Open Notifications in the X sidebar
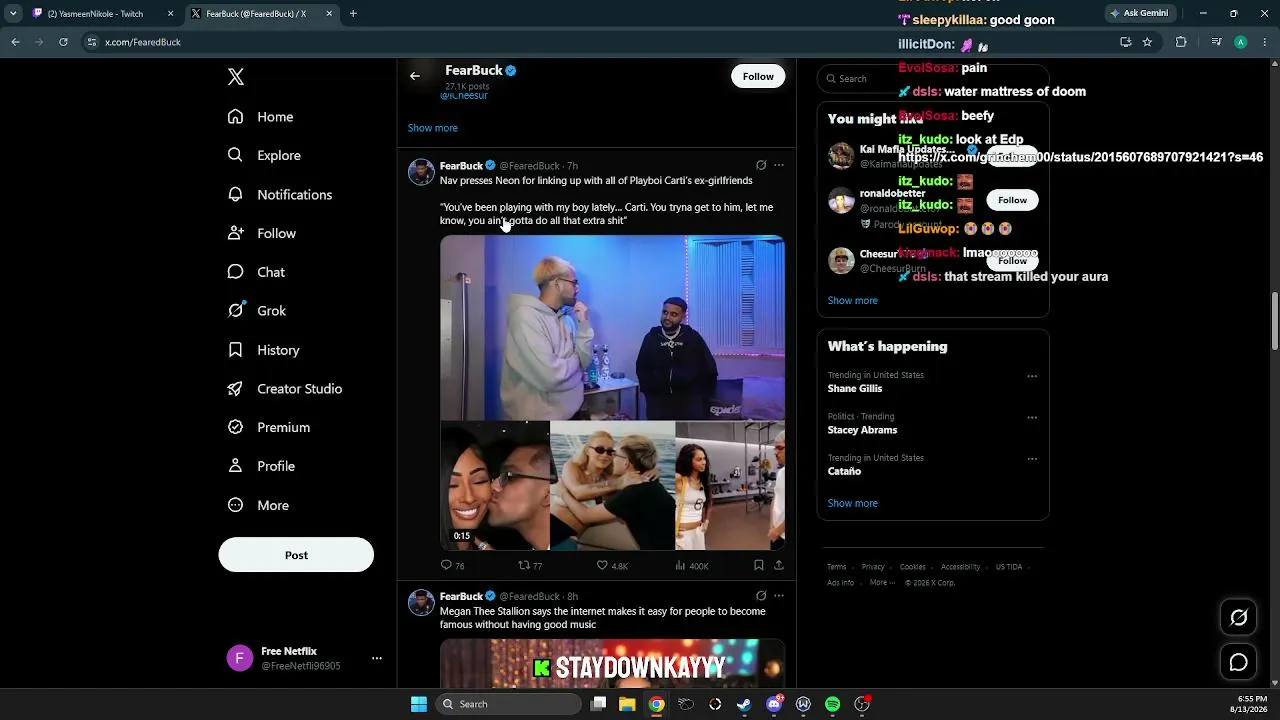The image size is (1280, 720). click(279, 194)
